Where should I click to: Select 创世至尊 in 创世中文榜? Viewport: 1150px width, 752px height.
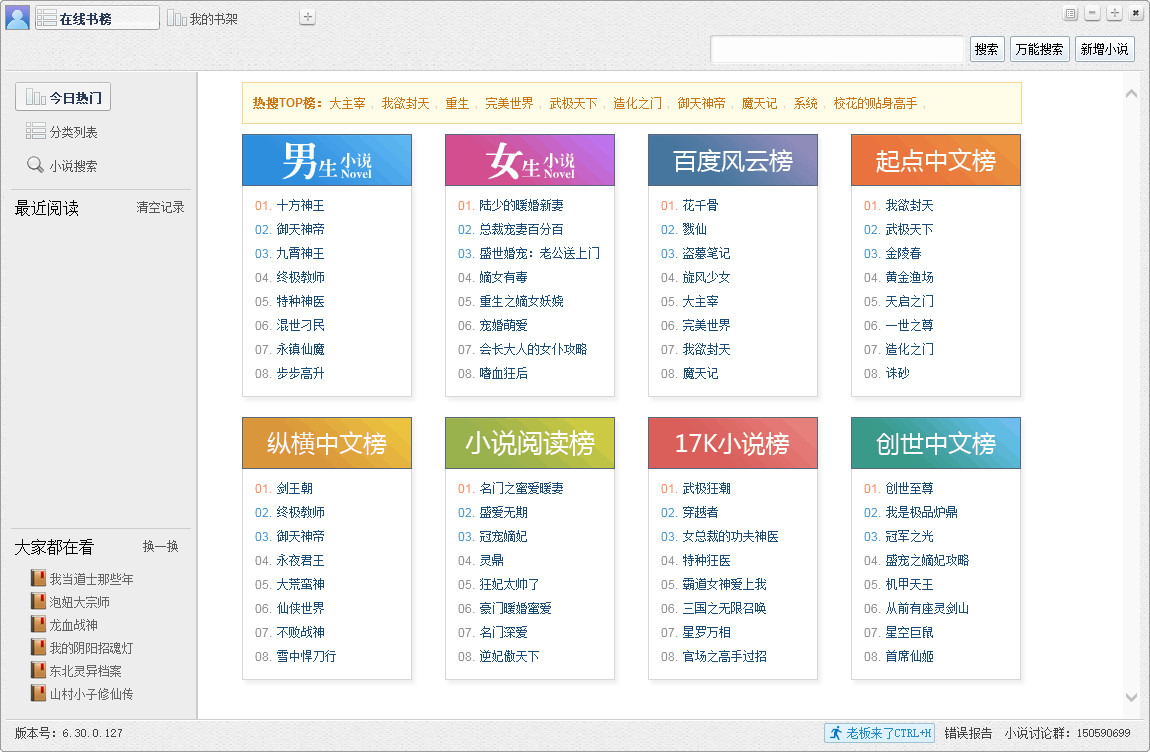[909, 489]
